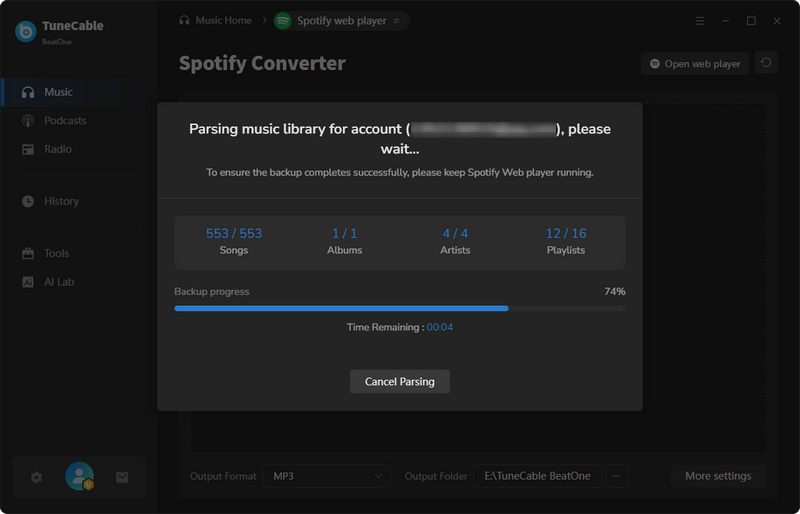Click Open web player button
The height and width of the screenshot is (514, 800).
(x=695, y=64)
